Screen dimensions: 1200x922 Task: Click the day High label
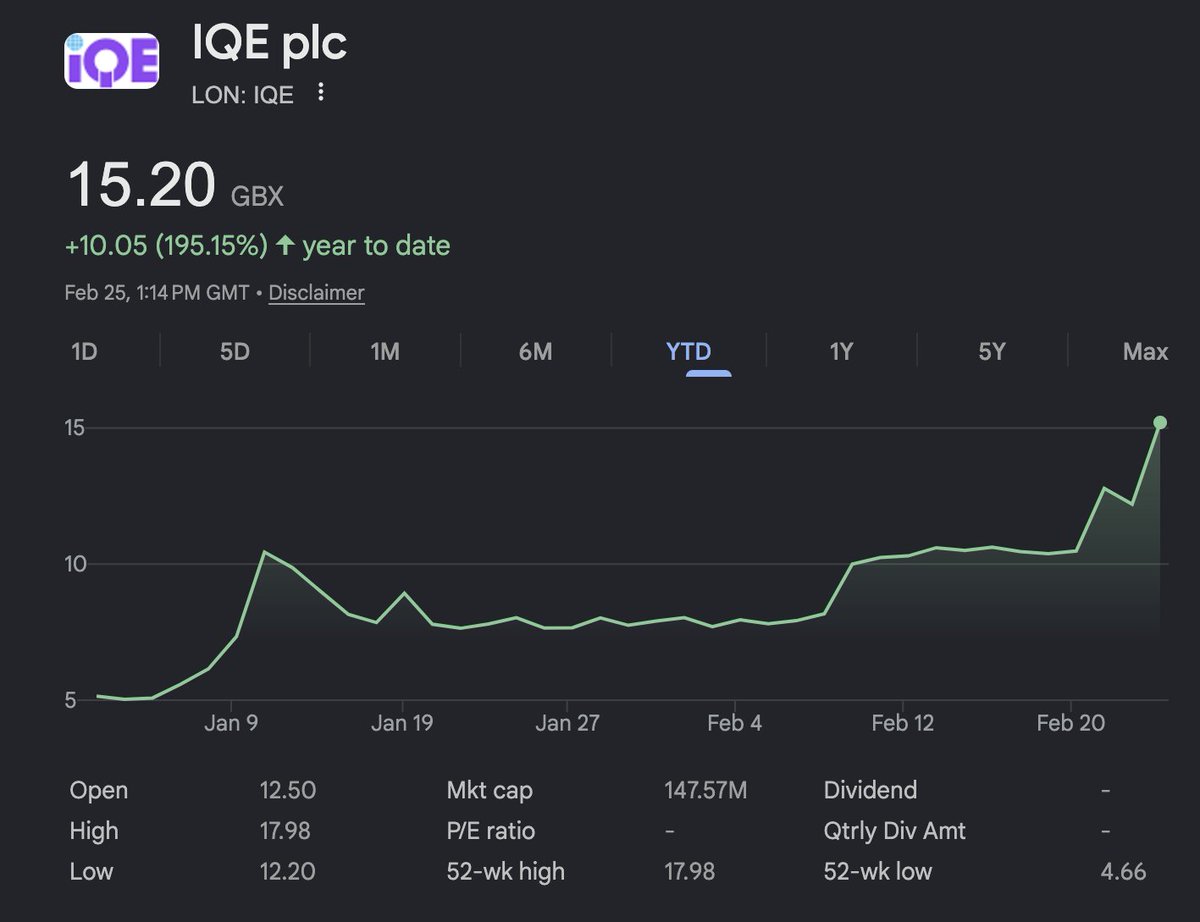pos(94,831)
